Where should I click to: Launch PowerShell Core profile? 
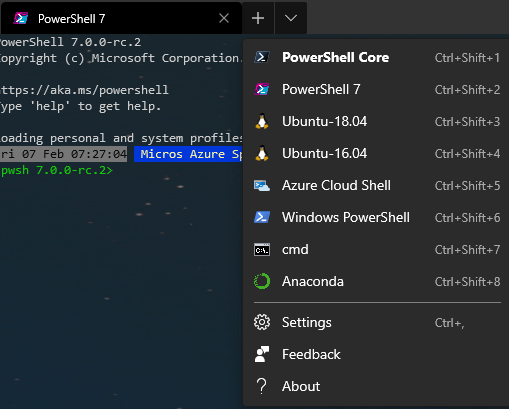pos(377,57)
